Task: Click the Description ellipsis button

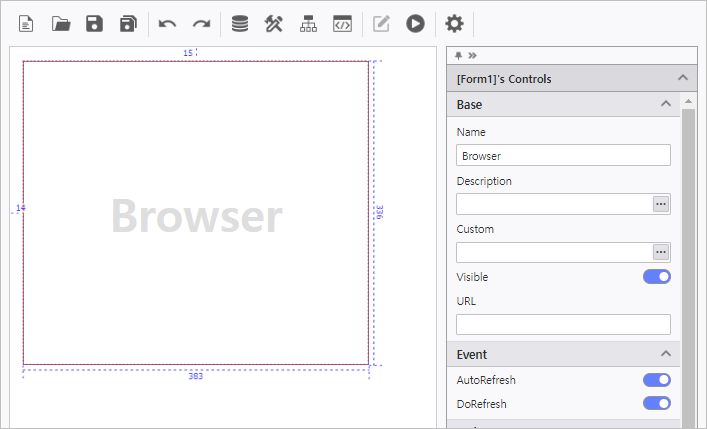Action: (x=660, y=204)
